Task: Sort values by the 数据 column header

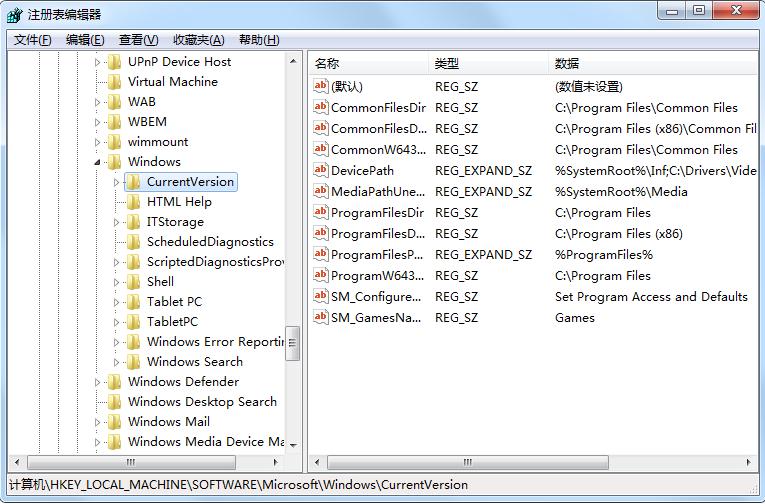Action: 654,63
